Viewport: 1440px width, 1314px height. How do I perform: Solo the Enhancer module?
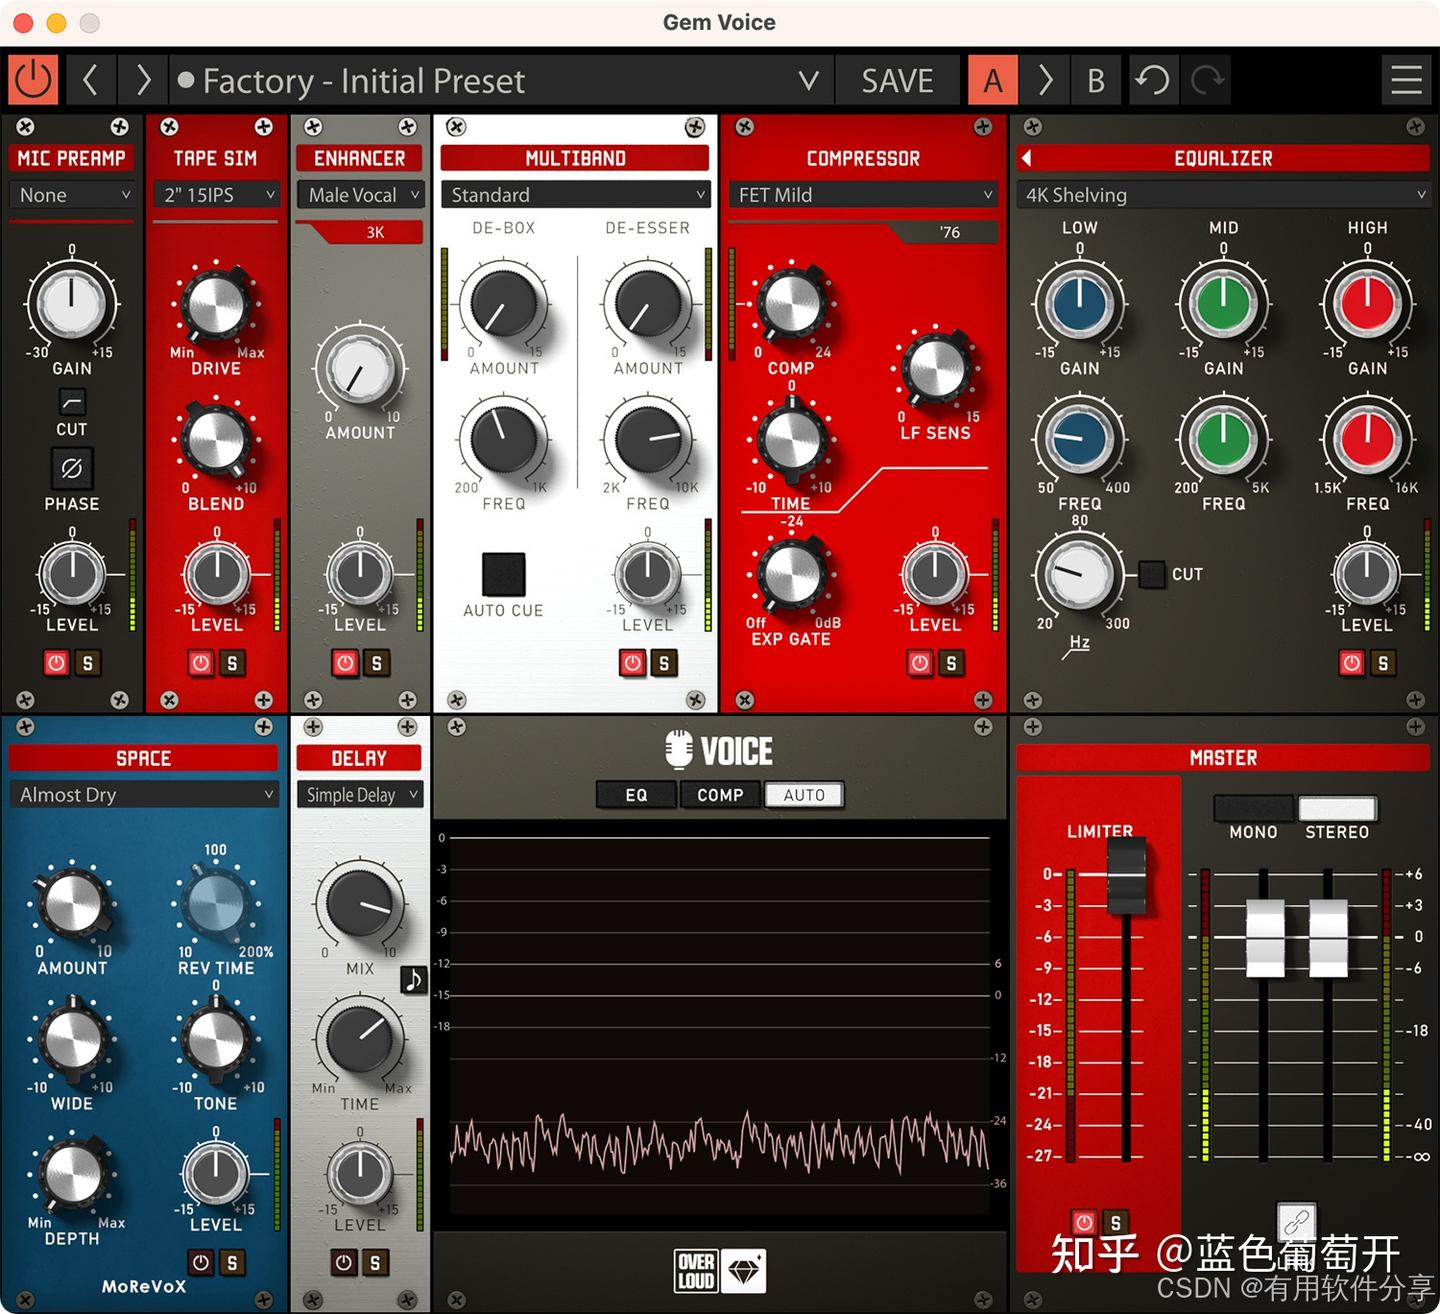click(x=376, y=662)
